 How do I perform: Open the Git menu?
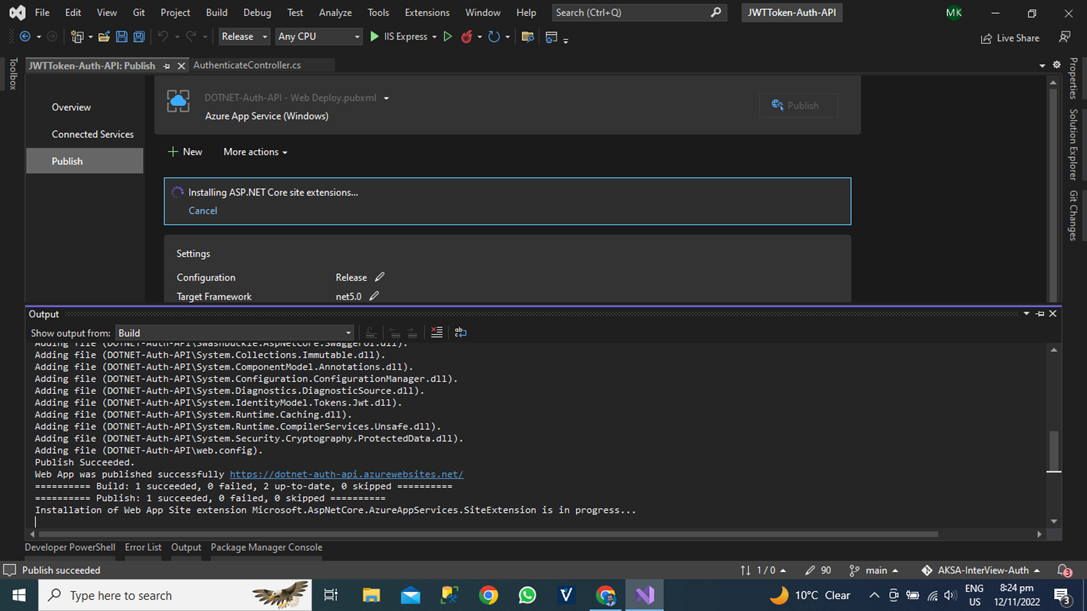click(139, 12)
